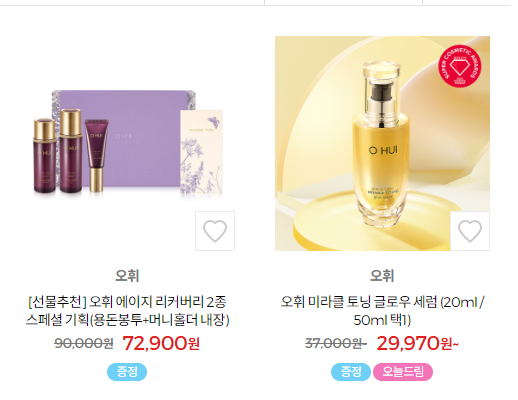Click the tall purple bottle in the gift set
Screen dimensions: 518x400
pos(70,150)
